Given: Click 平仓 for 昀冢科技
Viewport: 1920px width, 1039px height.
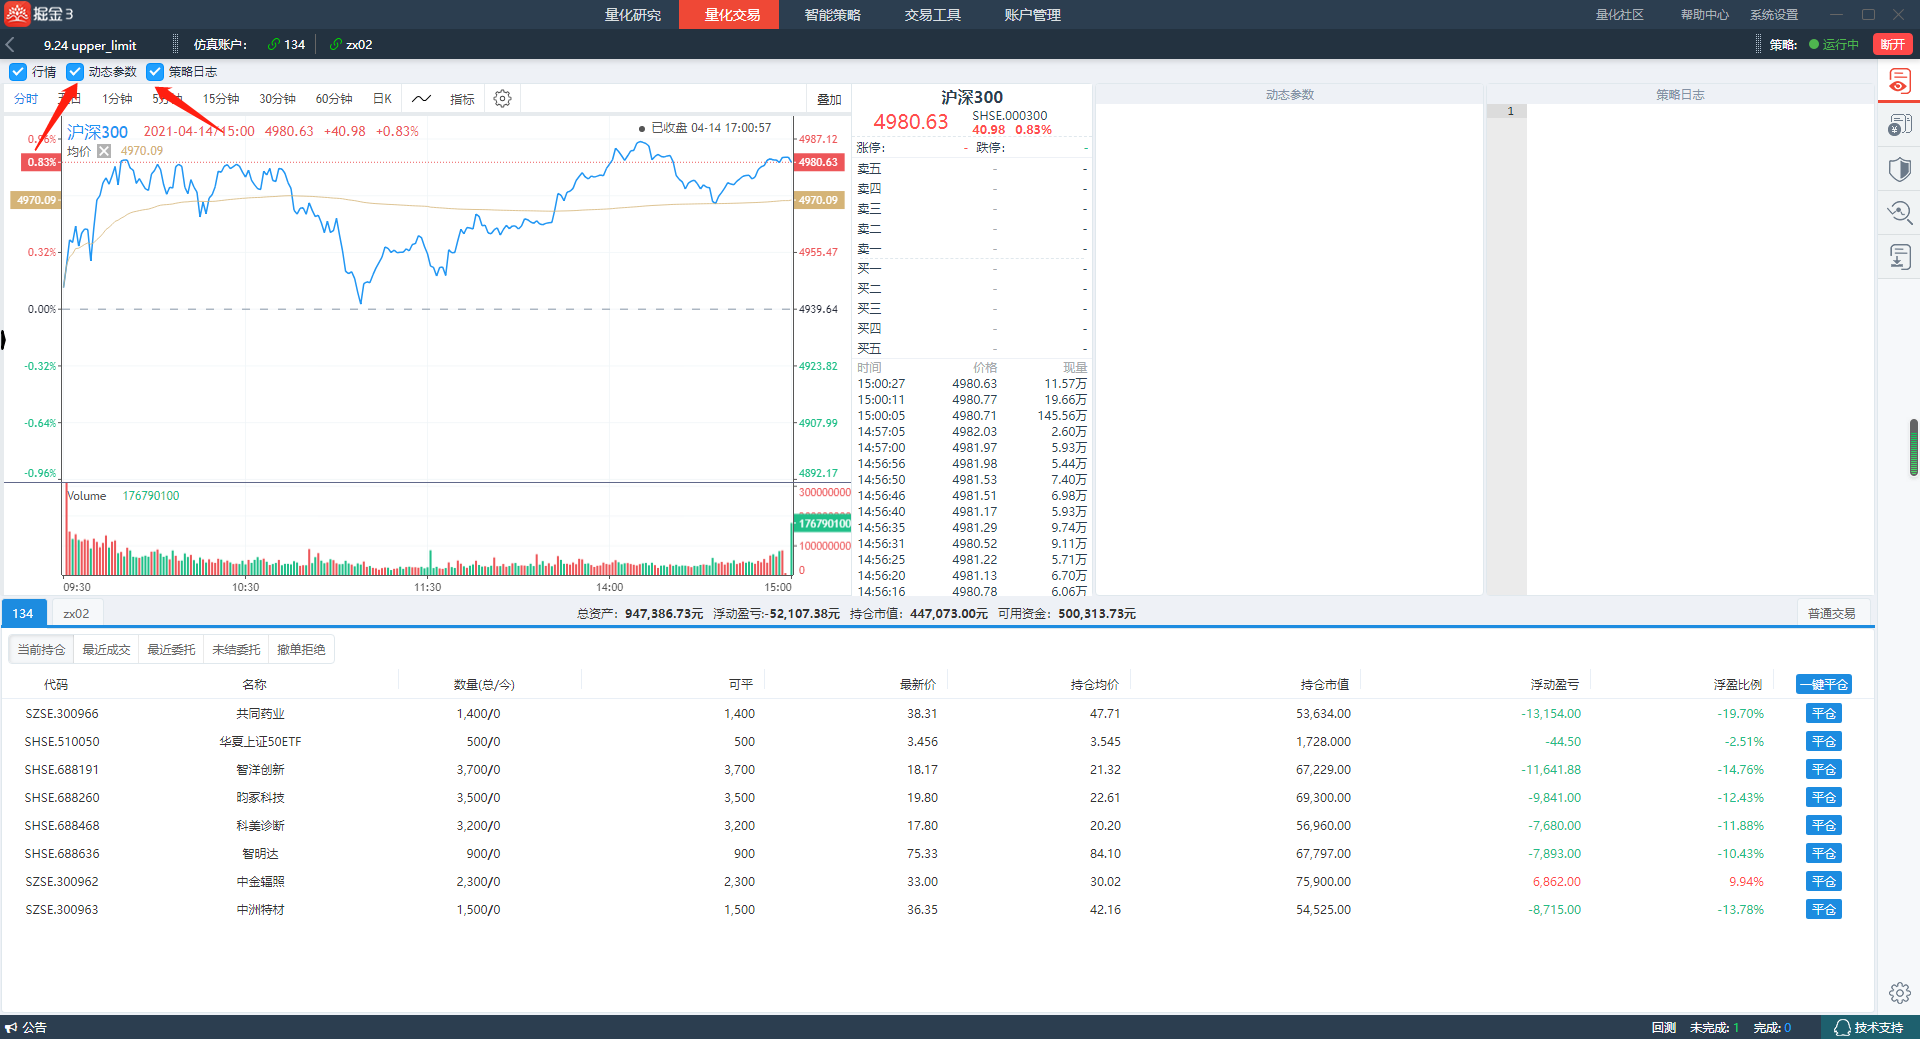Looking at the screenshot, I should (x=1824, y=798).
